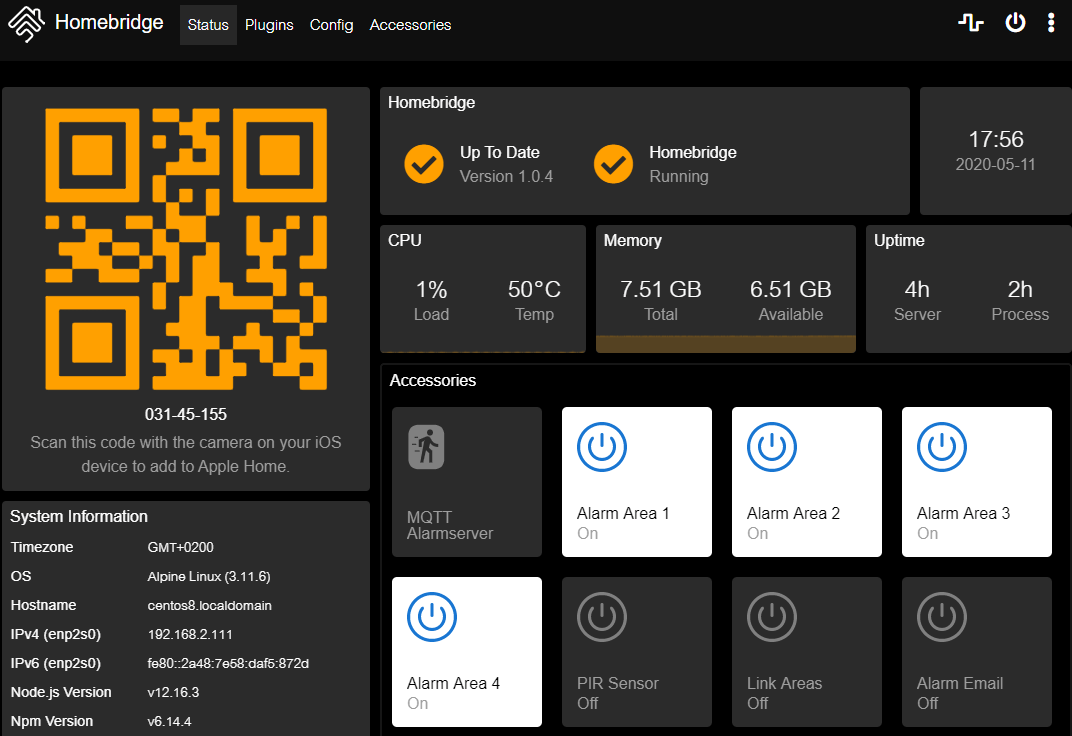
Task: Click the 17:56 clock widget
Action: coord(995,139)
